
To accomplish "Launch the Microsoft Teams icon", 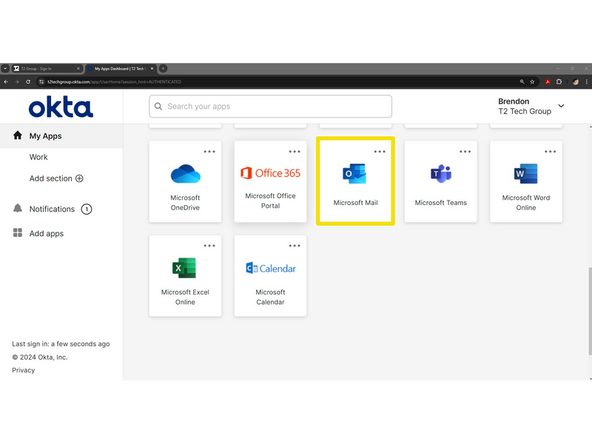I will click(441, 174).
